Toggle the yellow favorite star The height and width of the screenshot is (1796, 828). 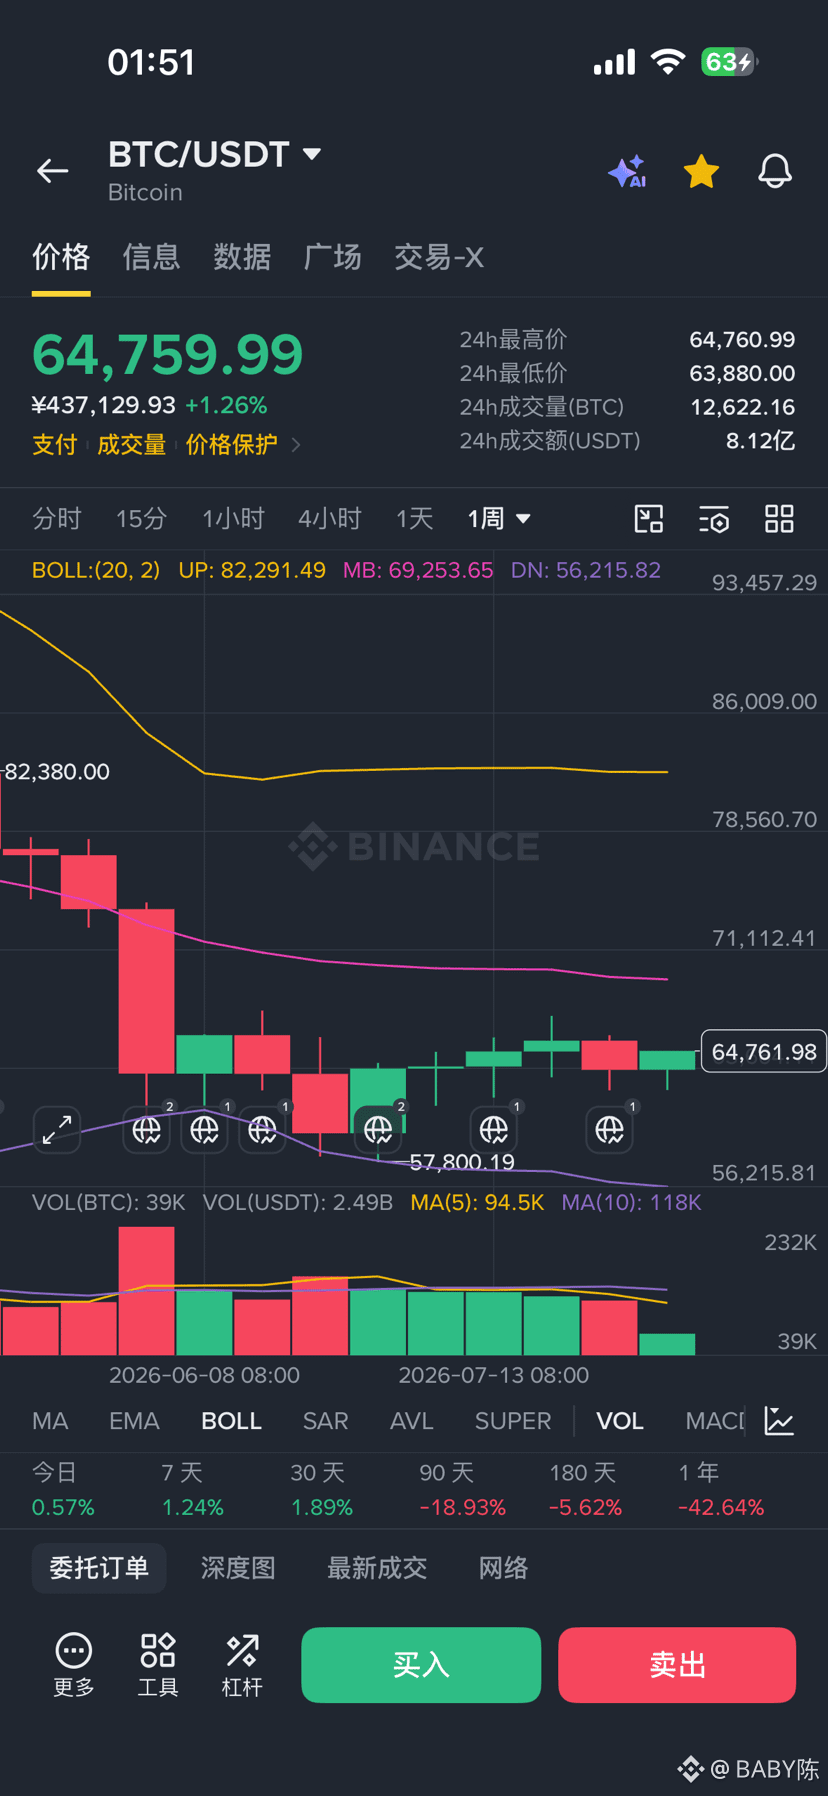[x=701, y=172]
